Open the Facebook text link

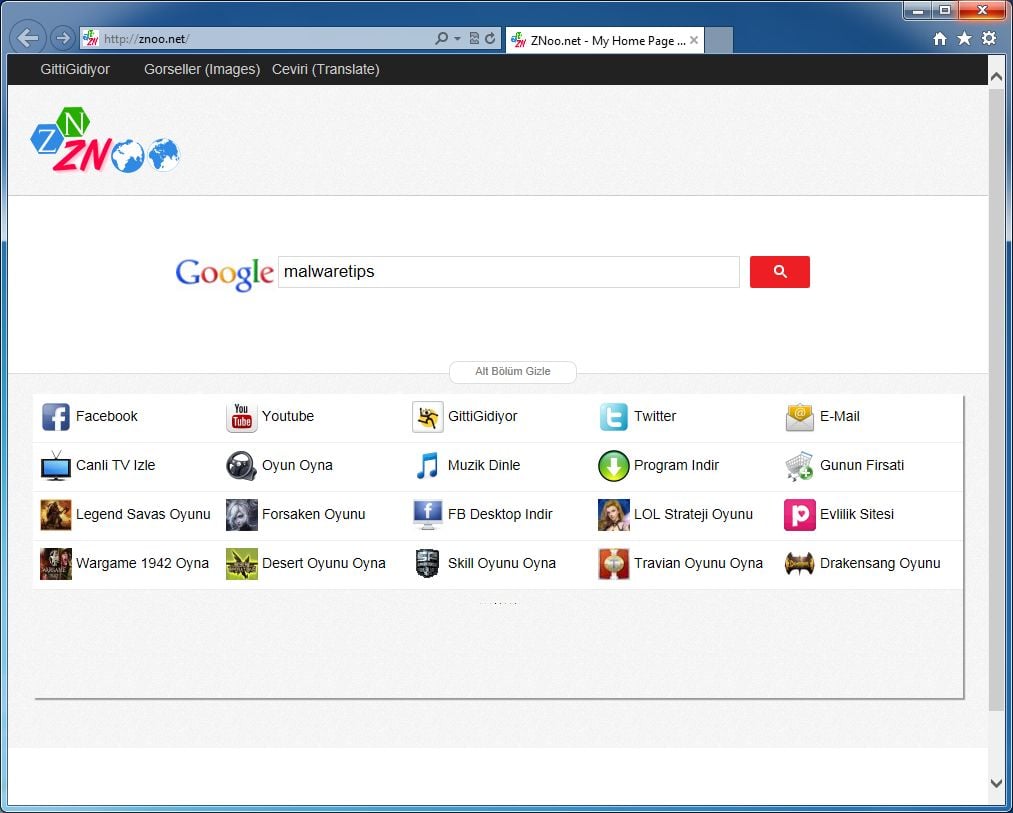coord(107,417)
